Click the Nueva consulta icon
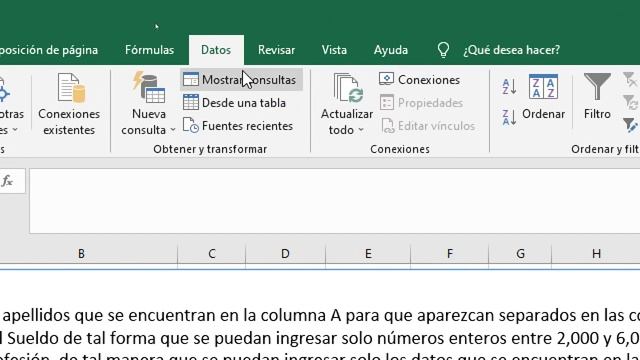640x360 pixels. click(x=149, y=87)
